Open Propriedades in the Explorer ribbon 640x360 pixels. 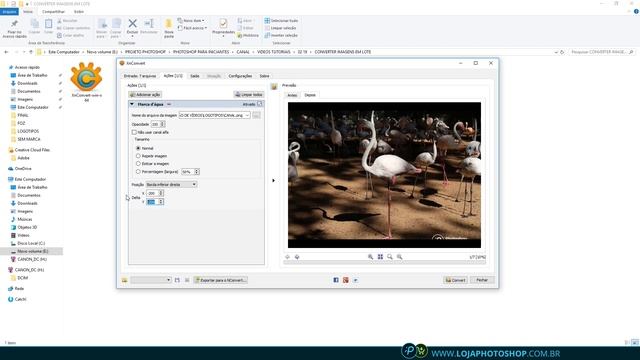point(223,27)
